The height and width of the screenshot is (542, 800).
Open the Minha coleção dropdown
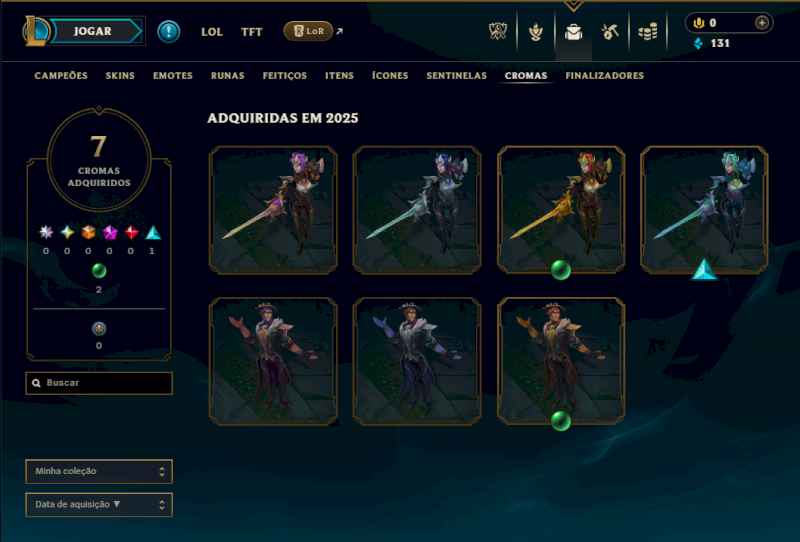click(x=99, y=471)
